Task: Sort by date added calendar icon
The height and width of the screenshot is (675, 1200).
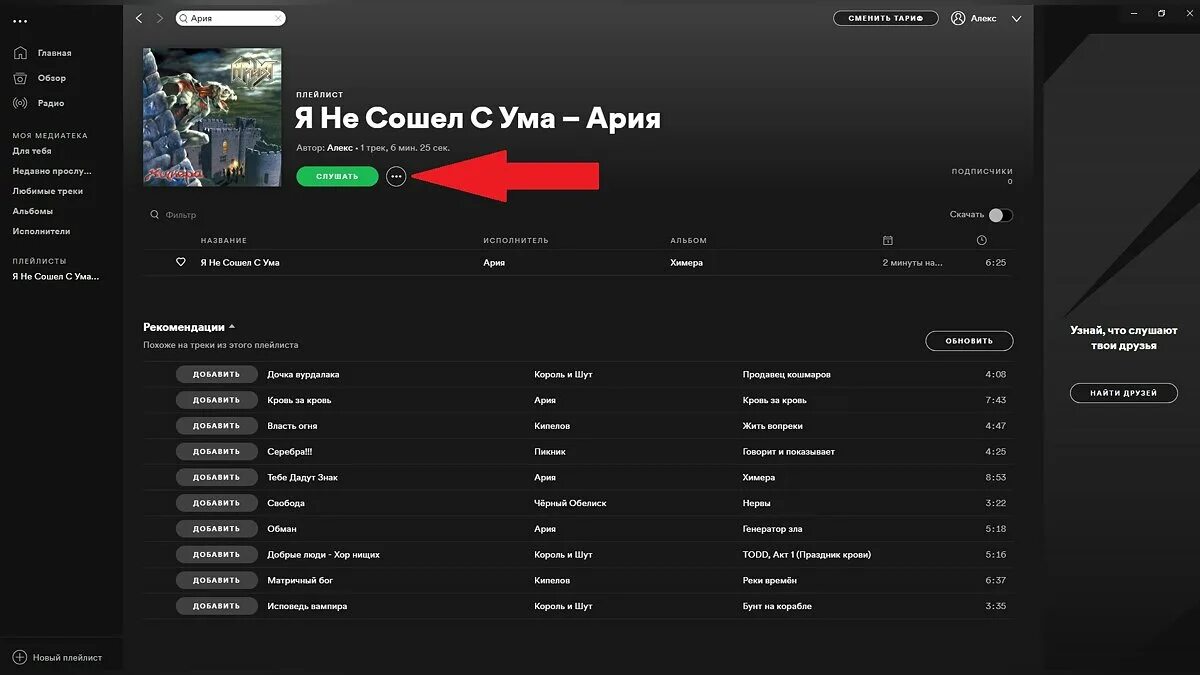Action: 887,240
